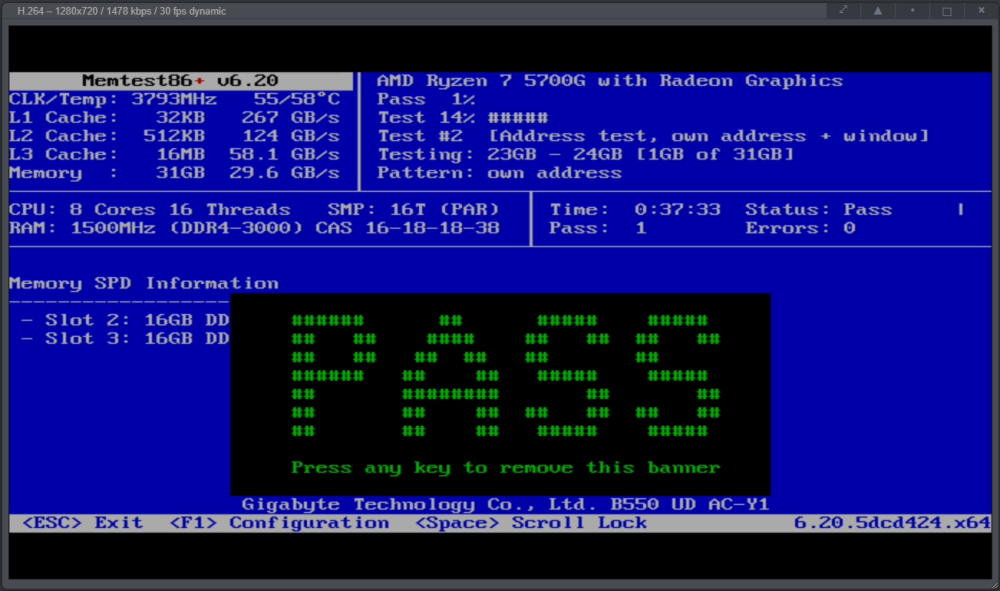The height and width of the screenshot is (591, 1000).
Task: Click the "Pass: 1" count below Time
Action: click(598, 228)
